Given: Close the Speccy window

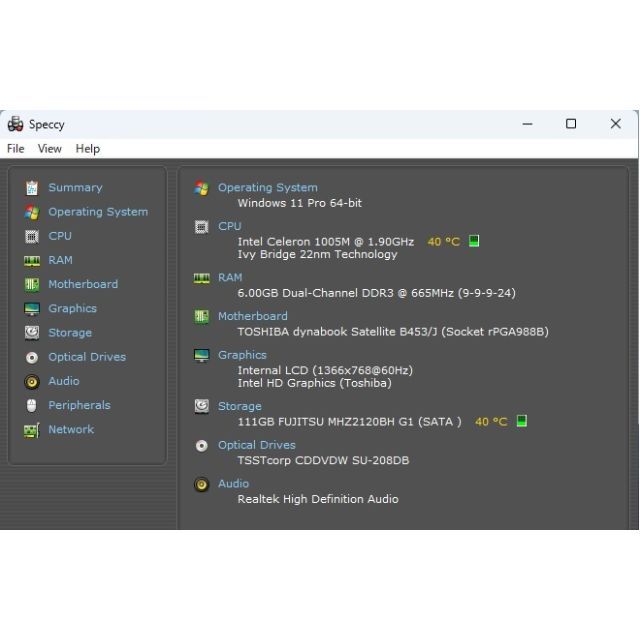Looking at the screenshot, I should (x=616, y=124).
